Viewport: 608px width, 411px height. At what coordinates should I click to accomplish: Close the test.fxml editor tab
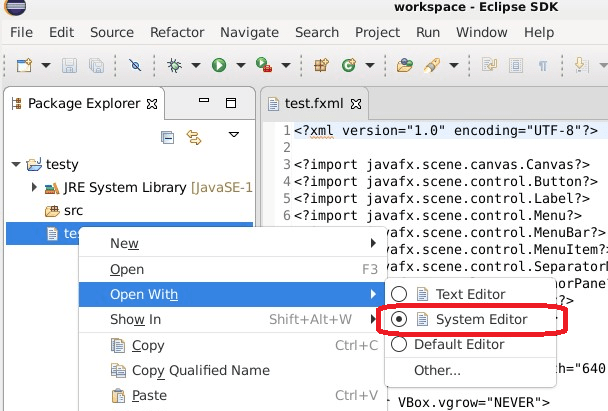click(356, 104)
